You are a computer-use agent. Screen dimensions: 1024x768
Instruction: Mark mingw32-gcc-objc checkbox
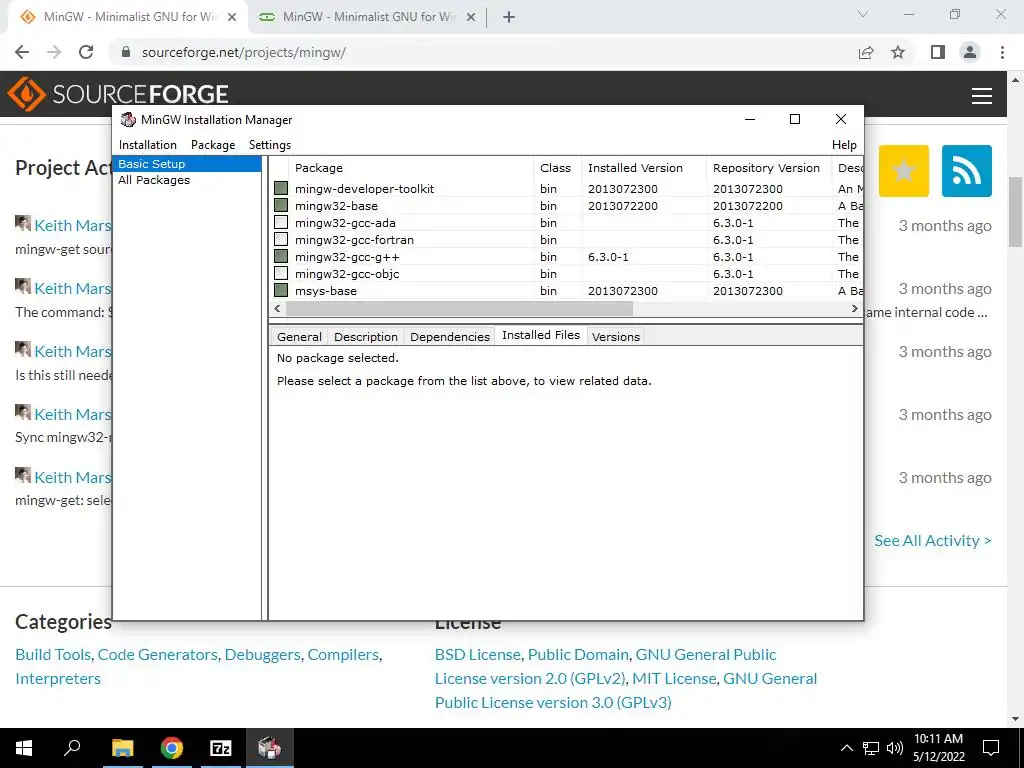[x=281, y=273]
